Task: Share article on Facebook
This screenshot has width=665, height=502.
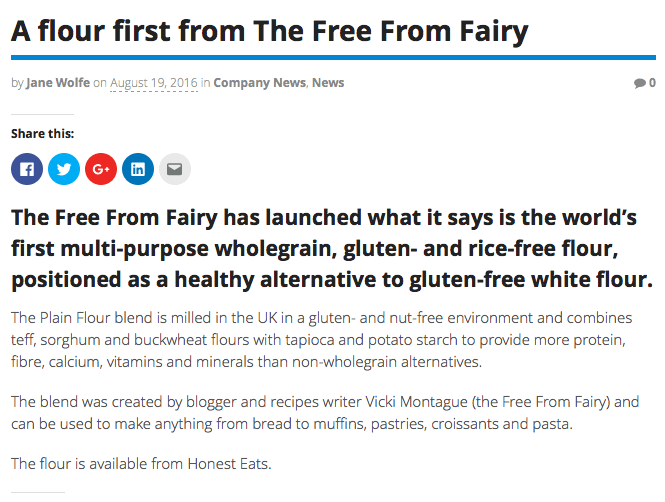Action: click(x=27, y=169)
